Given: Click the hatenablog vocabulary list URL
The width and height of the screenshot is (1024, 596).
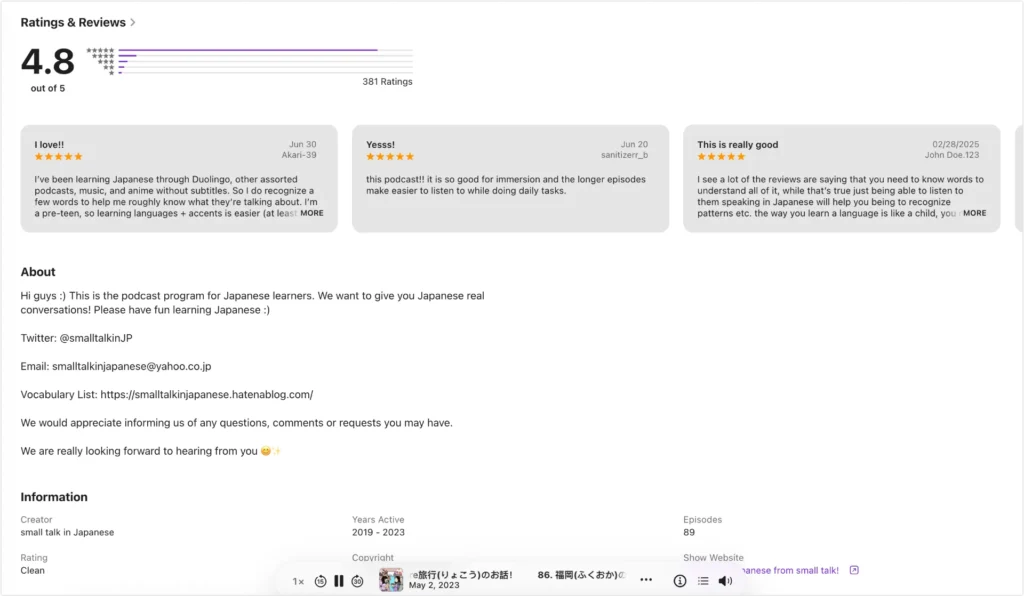Looking at the screenshot, I should pos(207,394).
